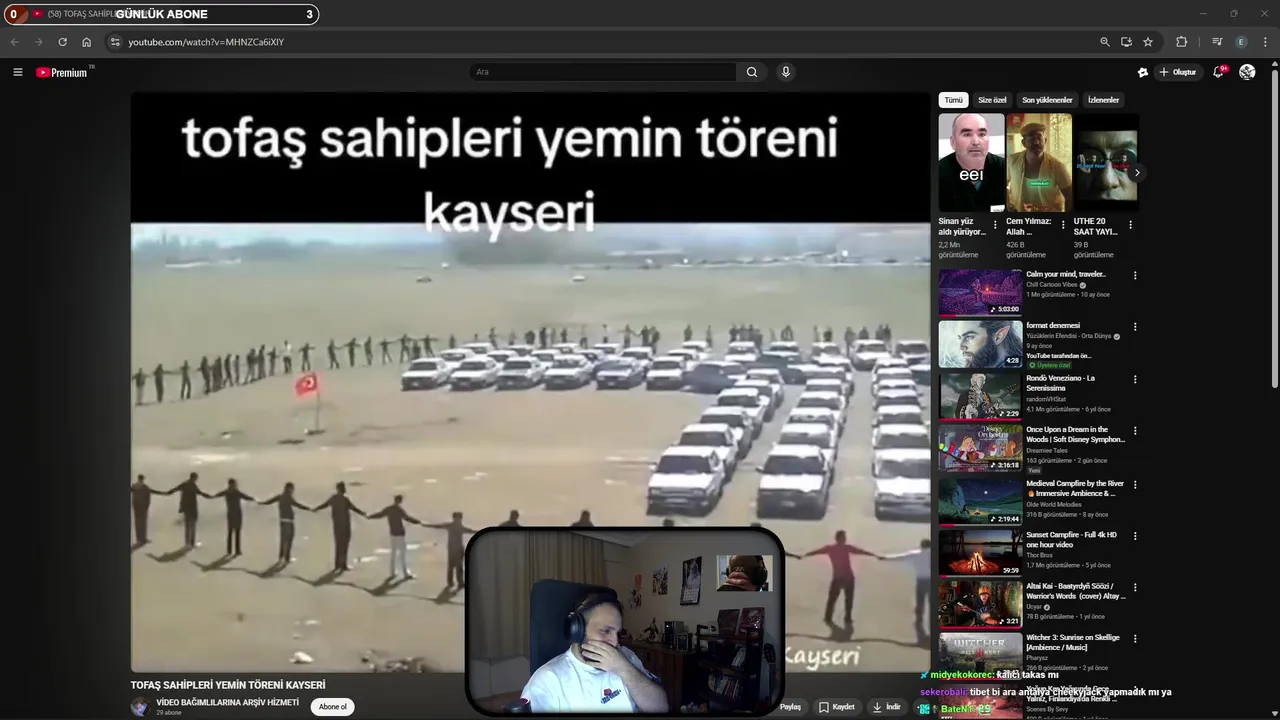Click install app icon in address bar
Image resolution: width=1280 pixels, height=720 pixels.
(1126, 42)
